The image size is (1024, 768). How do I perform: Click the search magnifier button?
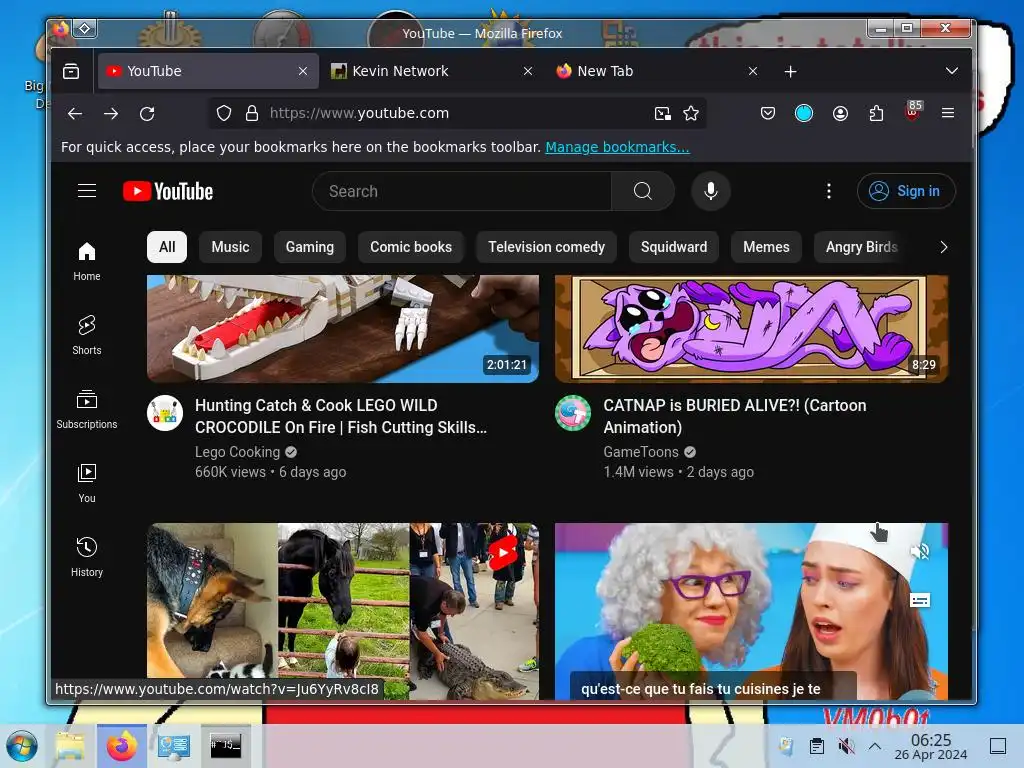click(643, 191)
